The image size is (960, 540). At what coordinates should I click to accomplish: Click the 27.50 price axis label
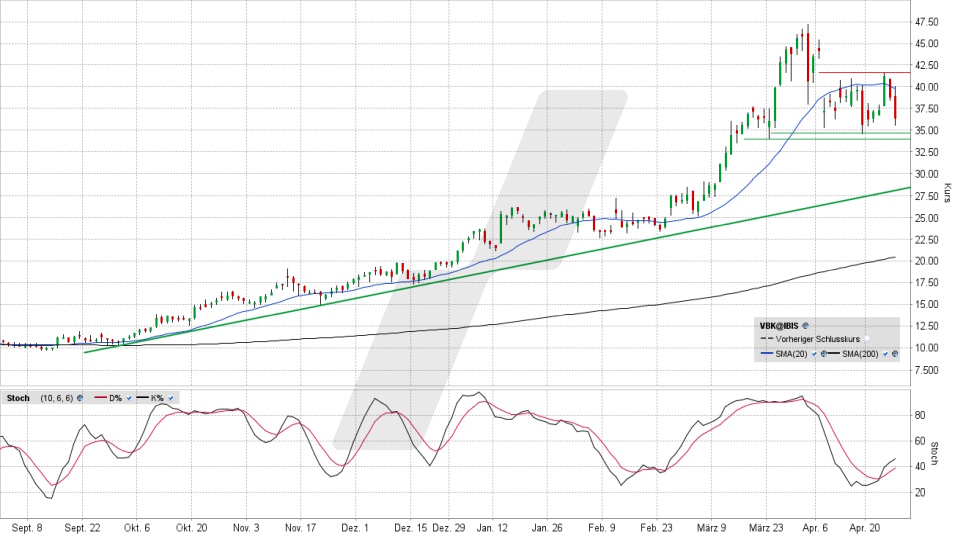pos(926,196)
